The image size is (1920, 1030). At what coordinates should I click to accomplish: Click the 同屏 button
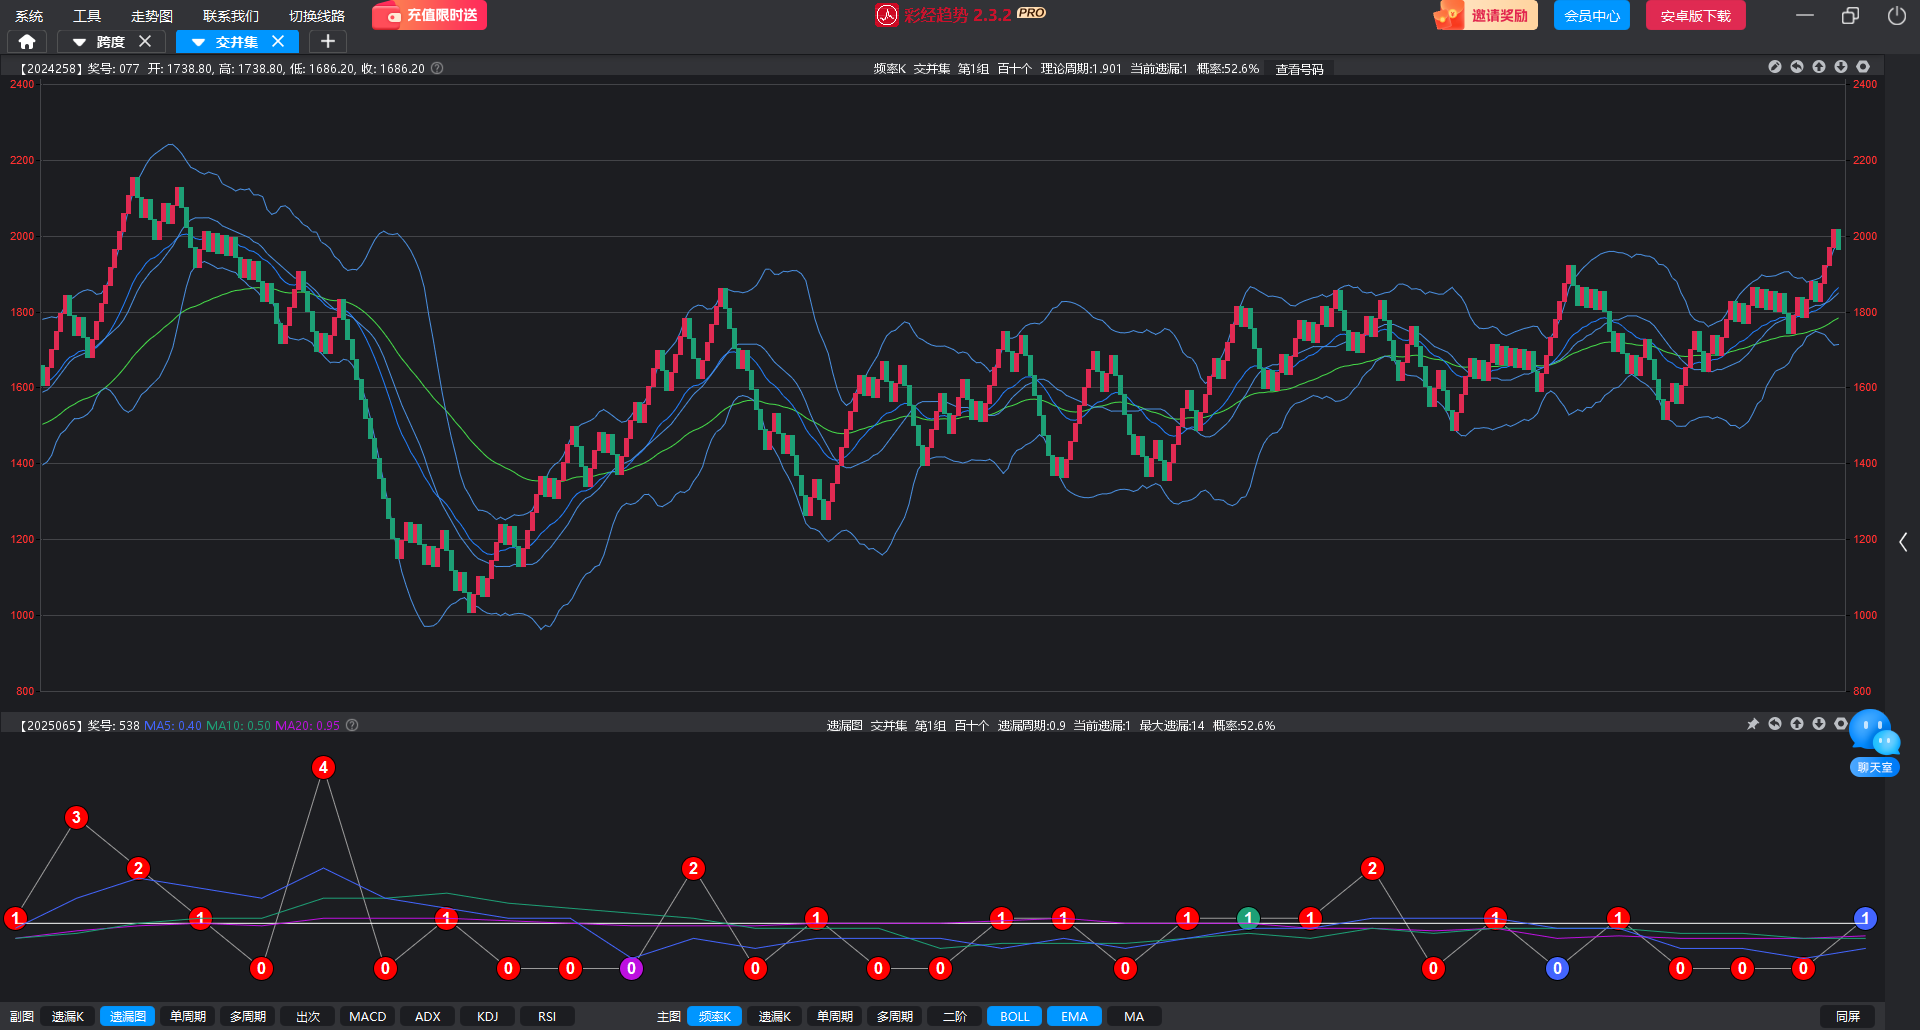click(x=1848, y=1016)
